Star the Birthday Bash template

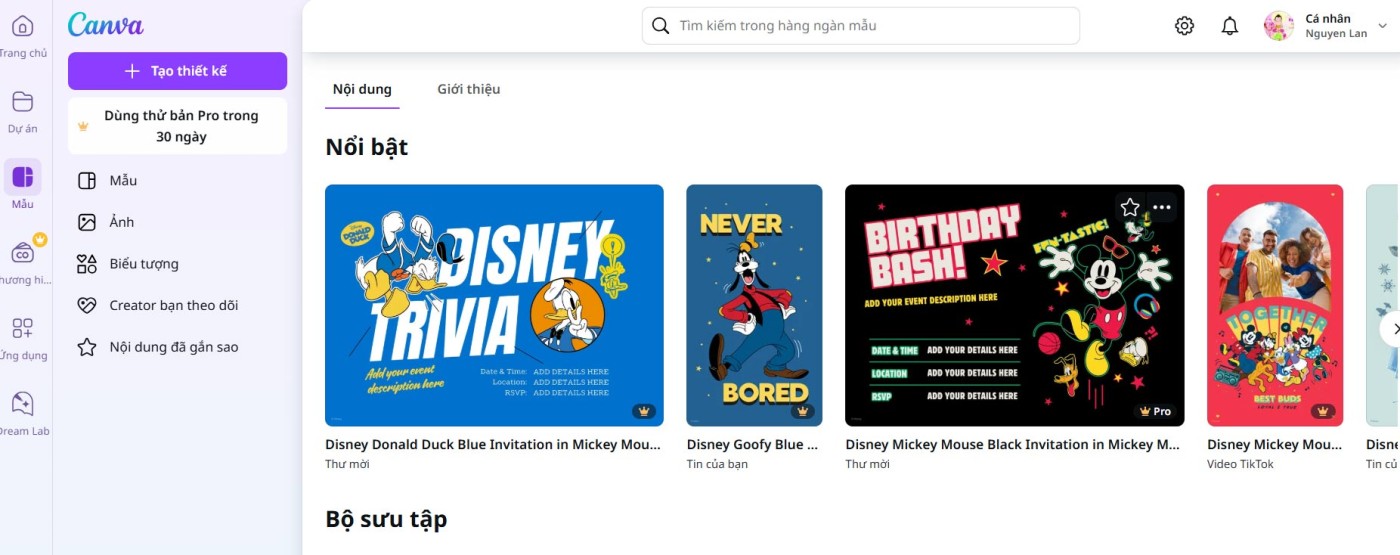coord(1130,207)
